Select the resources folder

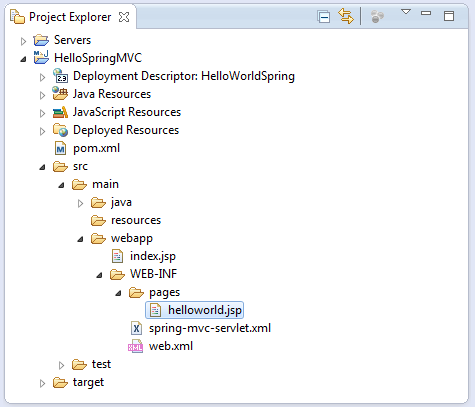(x=126, y=220)
